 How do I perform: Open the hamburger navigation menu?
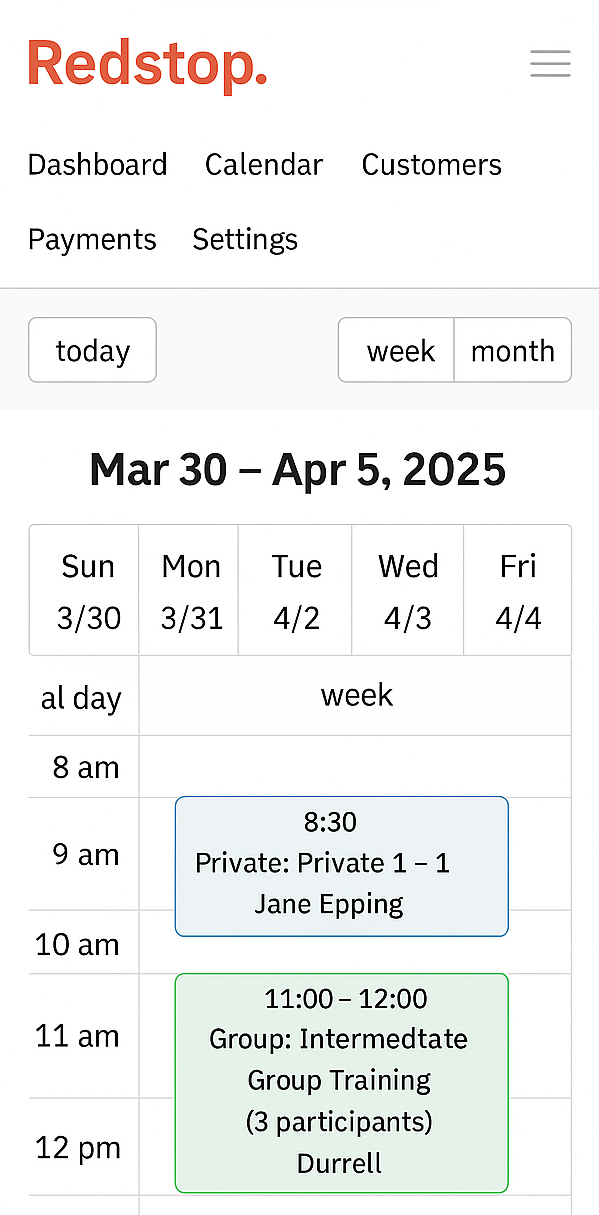(x=550, y=63)
